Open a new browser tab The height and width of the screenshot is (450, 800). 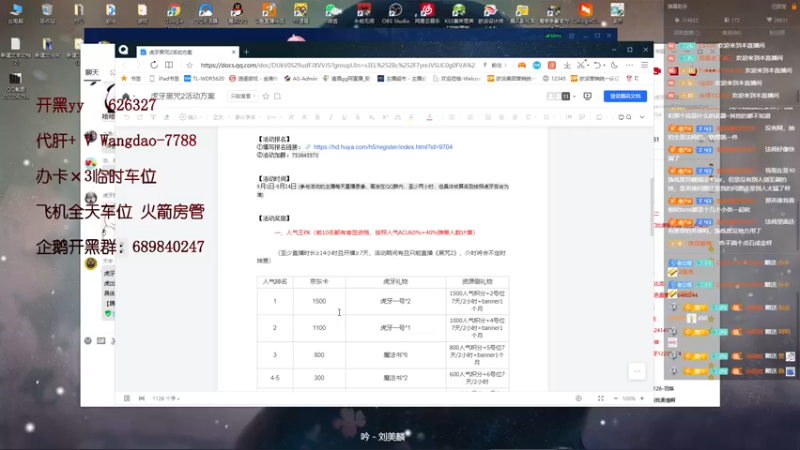[246, 52]
